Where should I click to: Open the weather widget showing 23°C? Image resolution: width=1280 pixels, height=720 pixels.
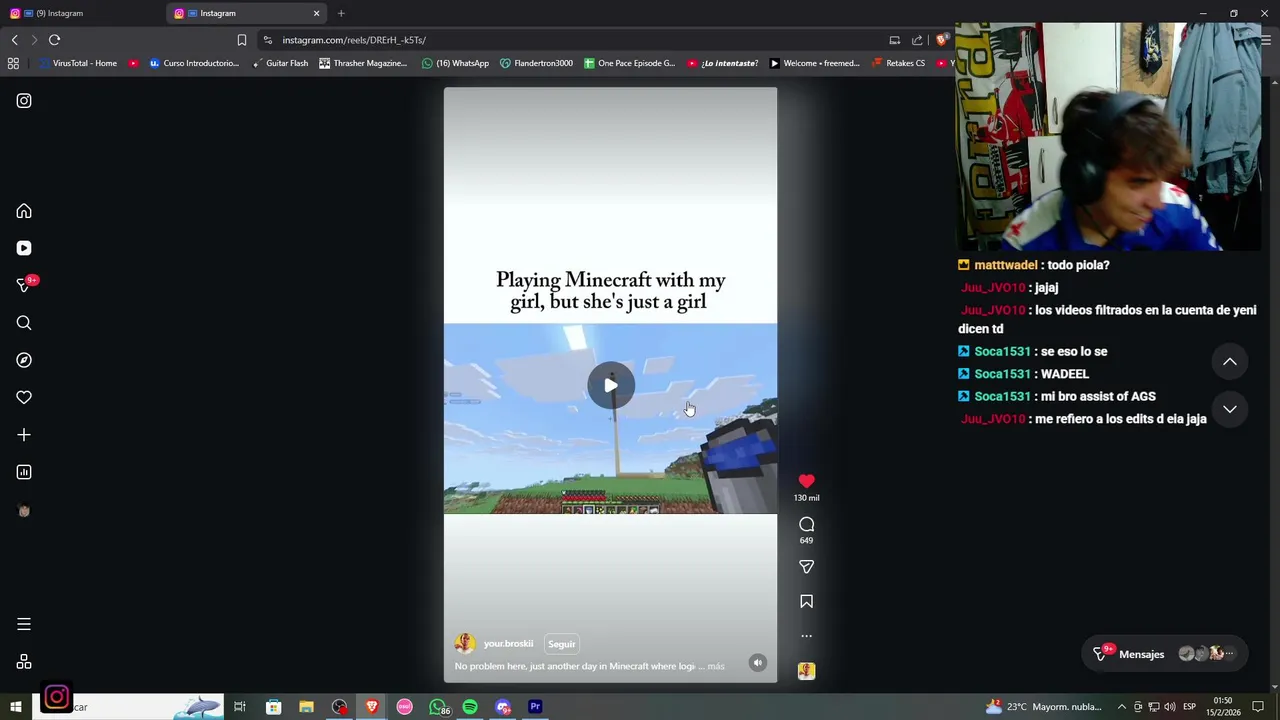1044,707
